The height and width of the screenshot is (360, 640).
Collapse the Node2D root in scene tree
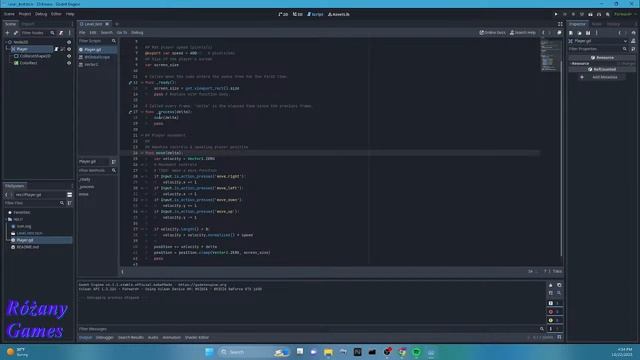[6, 42]
